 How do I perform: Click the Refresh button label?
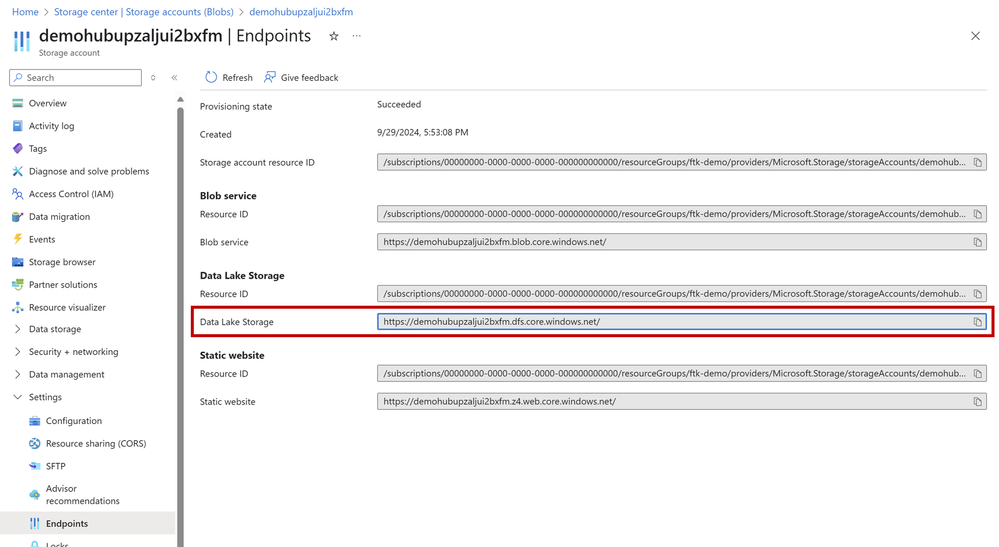click(x=237, y=78)
